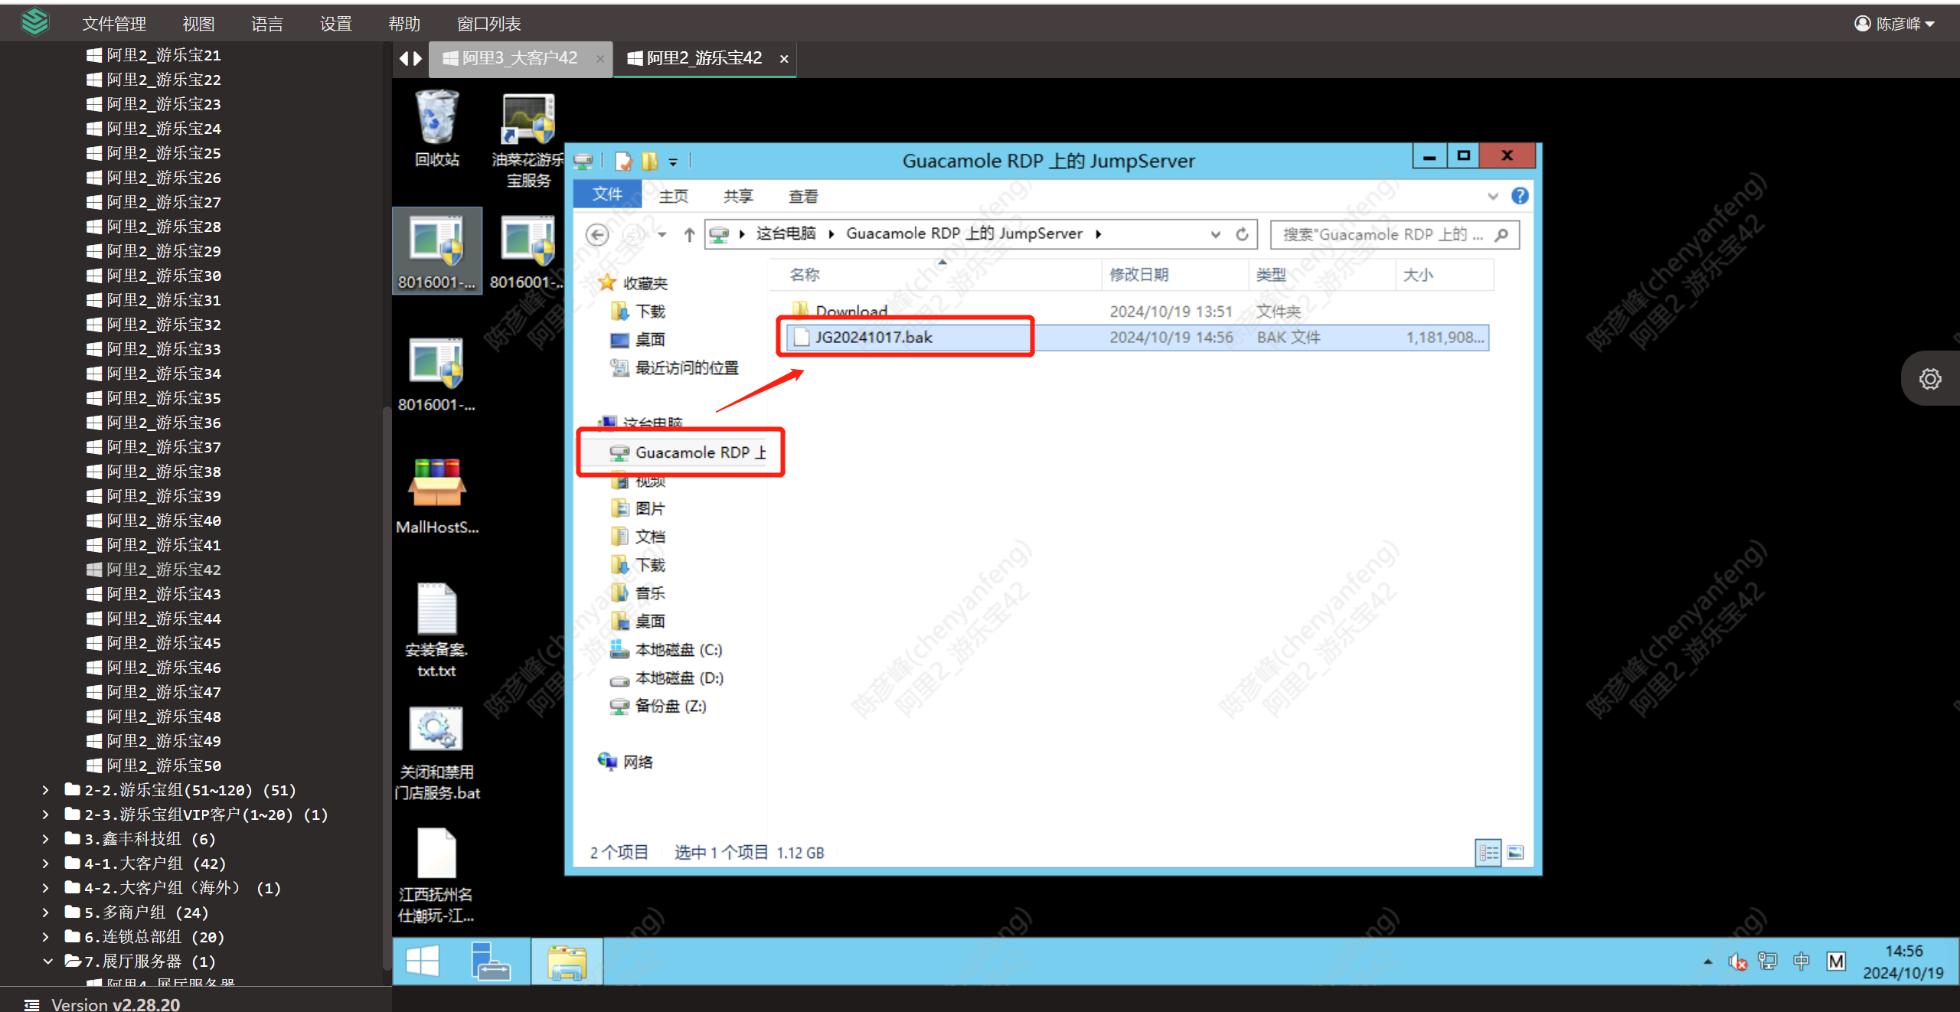Open the 语言 menu
This screenshot has height=1012, width=1960.
click(267, 24)
